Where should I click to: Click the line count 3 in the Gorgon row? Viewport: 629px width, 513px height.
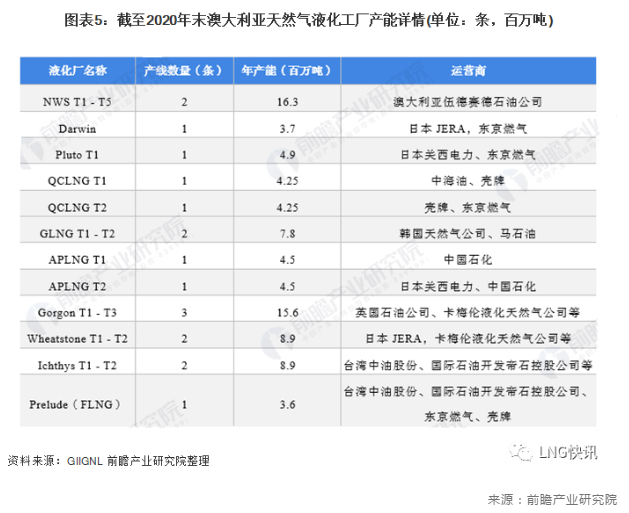pyautogui.click(x=184, y=313)
